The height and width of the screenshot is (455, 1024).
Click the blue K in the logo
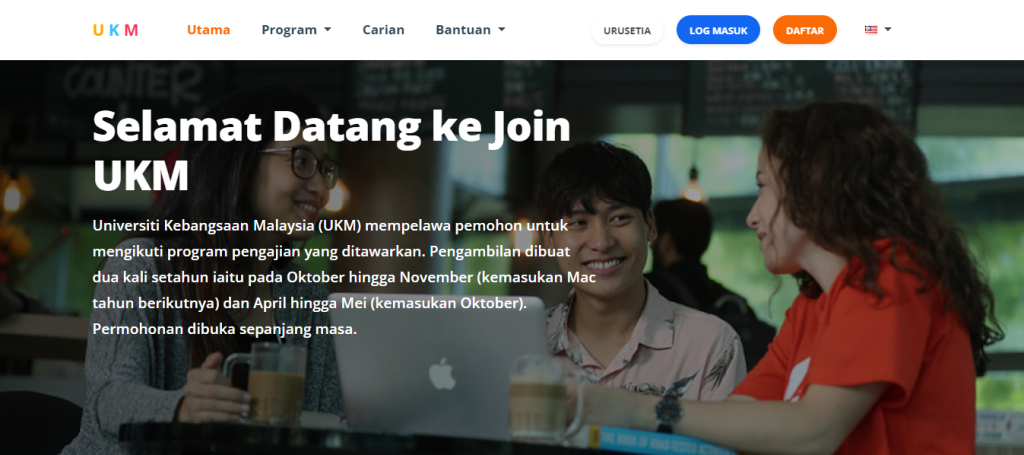114,30
